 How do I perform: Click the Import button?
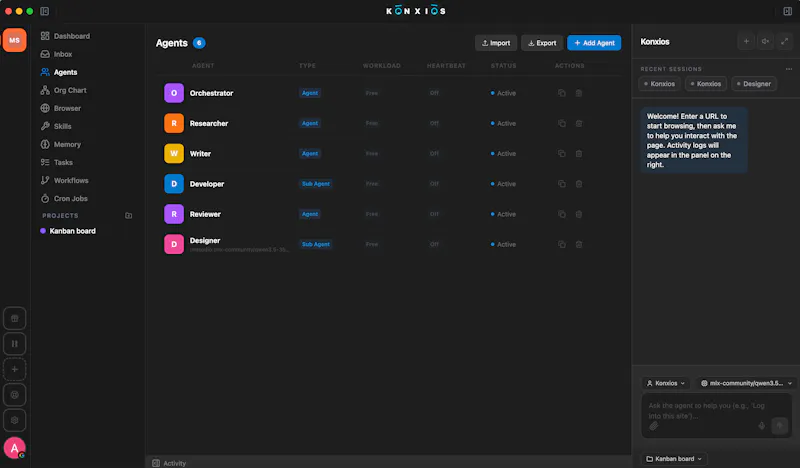coord(496,43)
